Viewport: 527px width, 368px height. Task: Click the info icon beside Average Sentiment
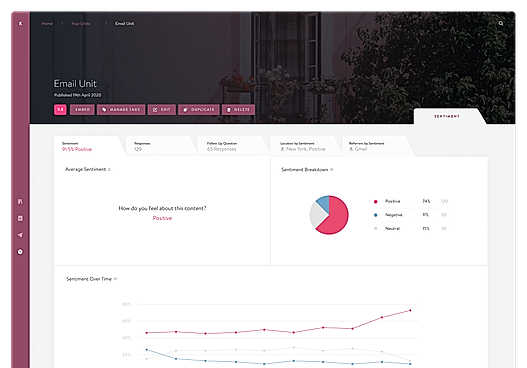tap(109, 169)
